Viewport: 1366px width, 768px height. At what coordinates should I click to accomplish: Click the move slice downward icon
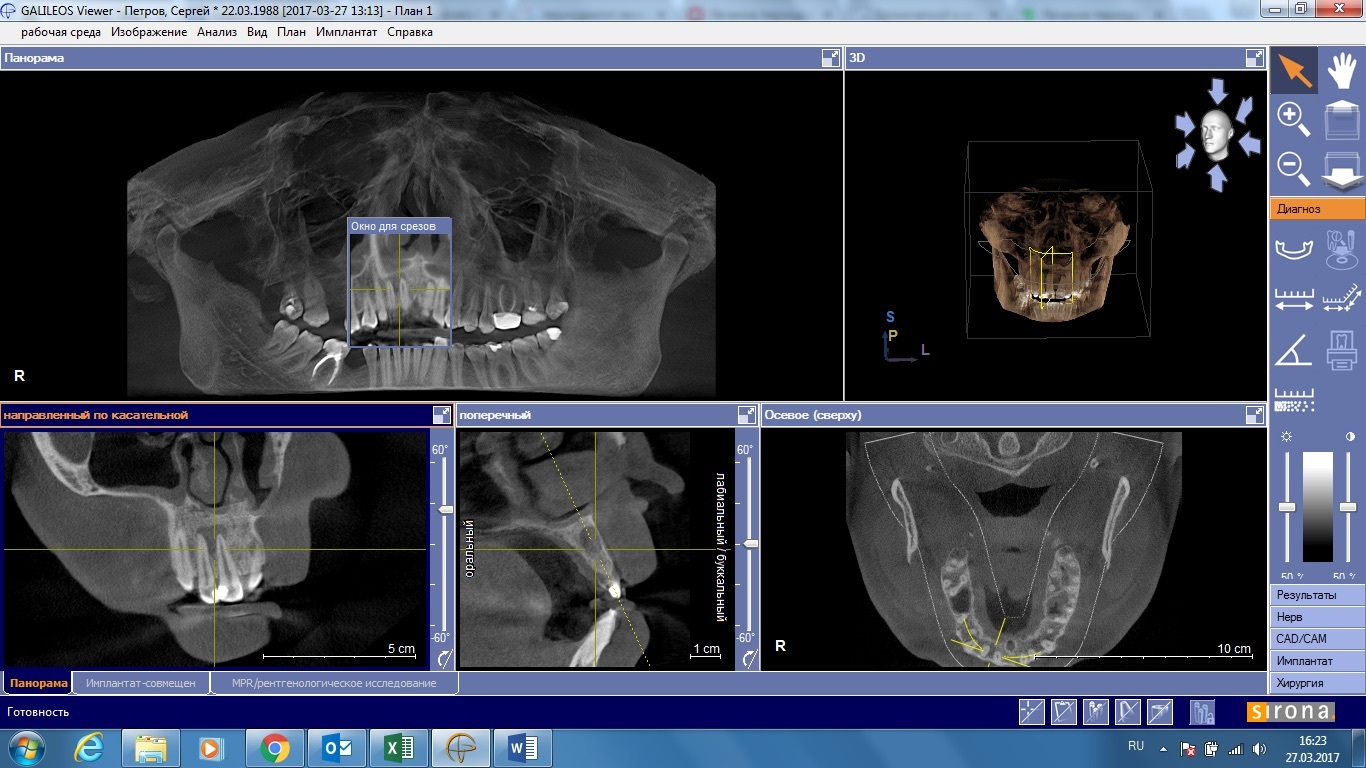1341,169
